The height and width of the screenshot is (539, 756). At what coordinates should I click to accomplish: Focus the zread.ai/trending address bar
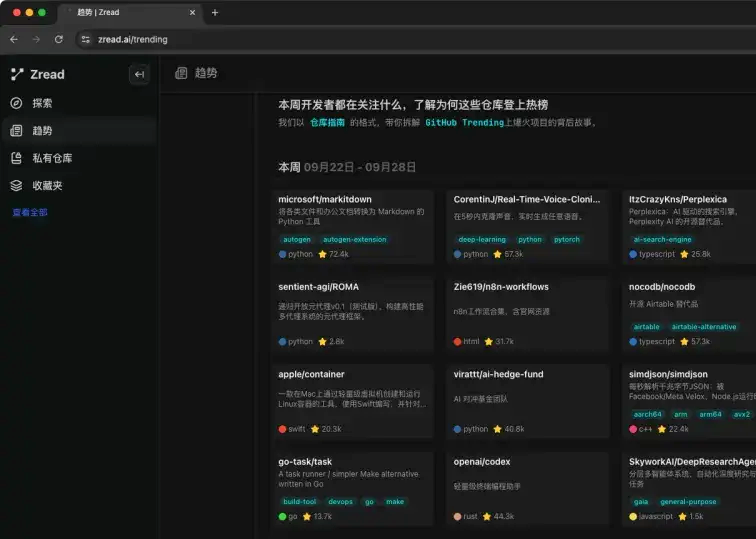tap(415, 40)
